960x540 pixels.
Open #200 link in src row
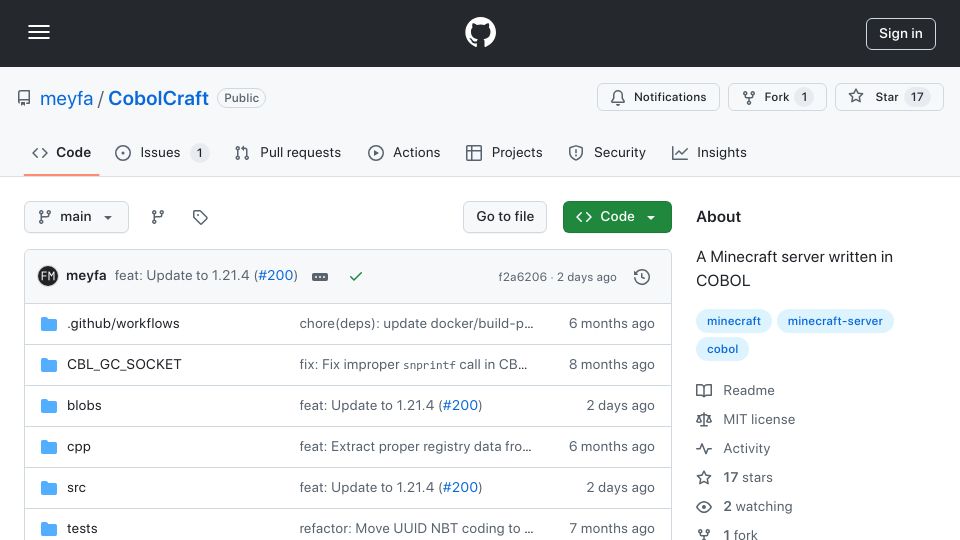click(x=460, y=487)
